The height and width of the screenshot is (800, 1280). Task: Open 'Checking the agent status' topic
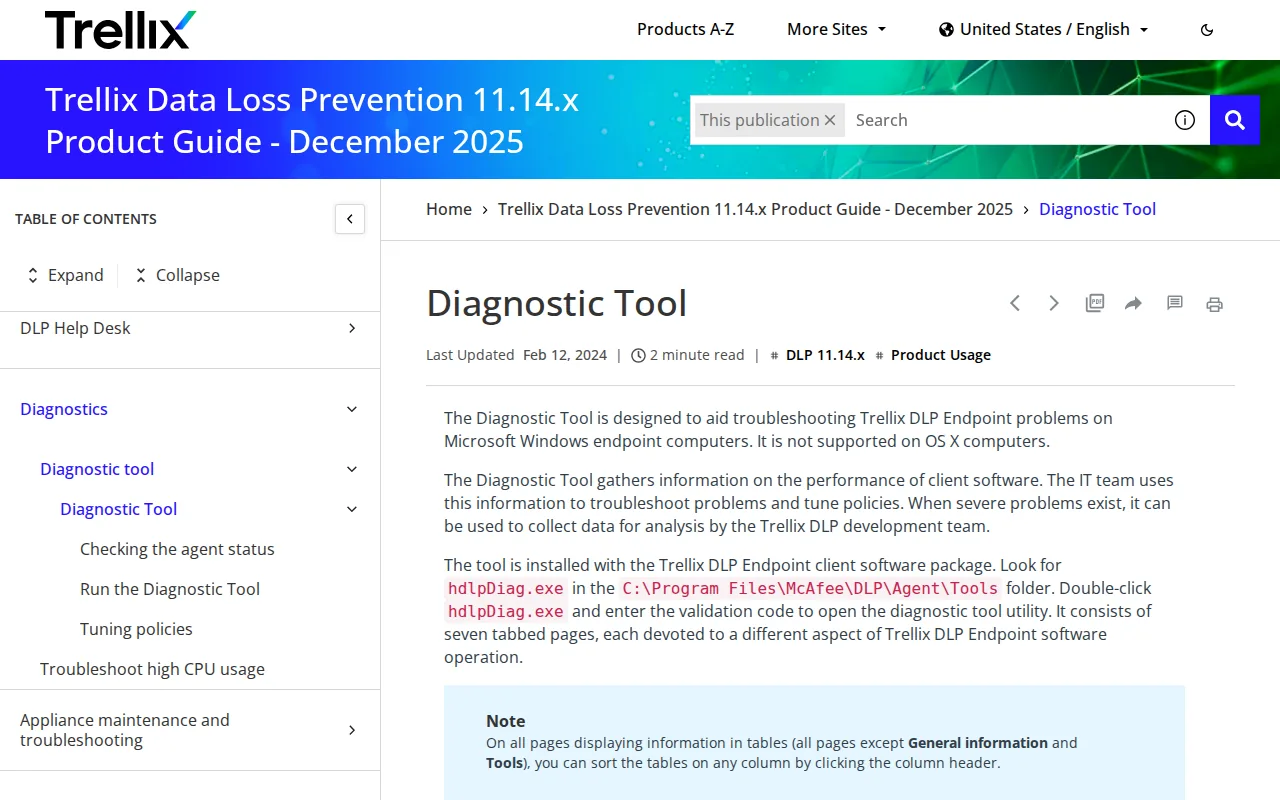click(x=177, y=549)
